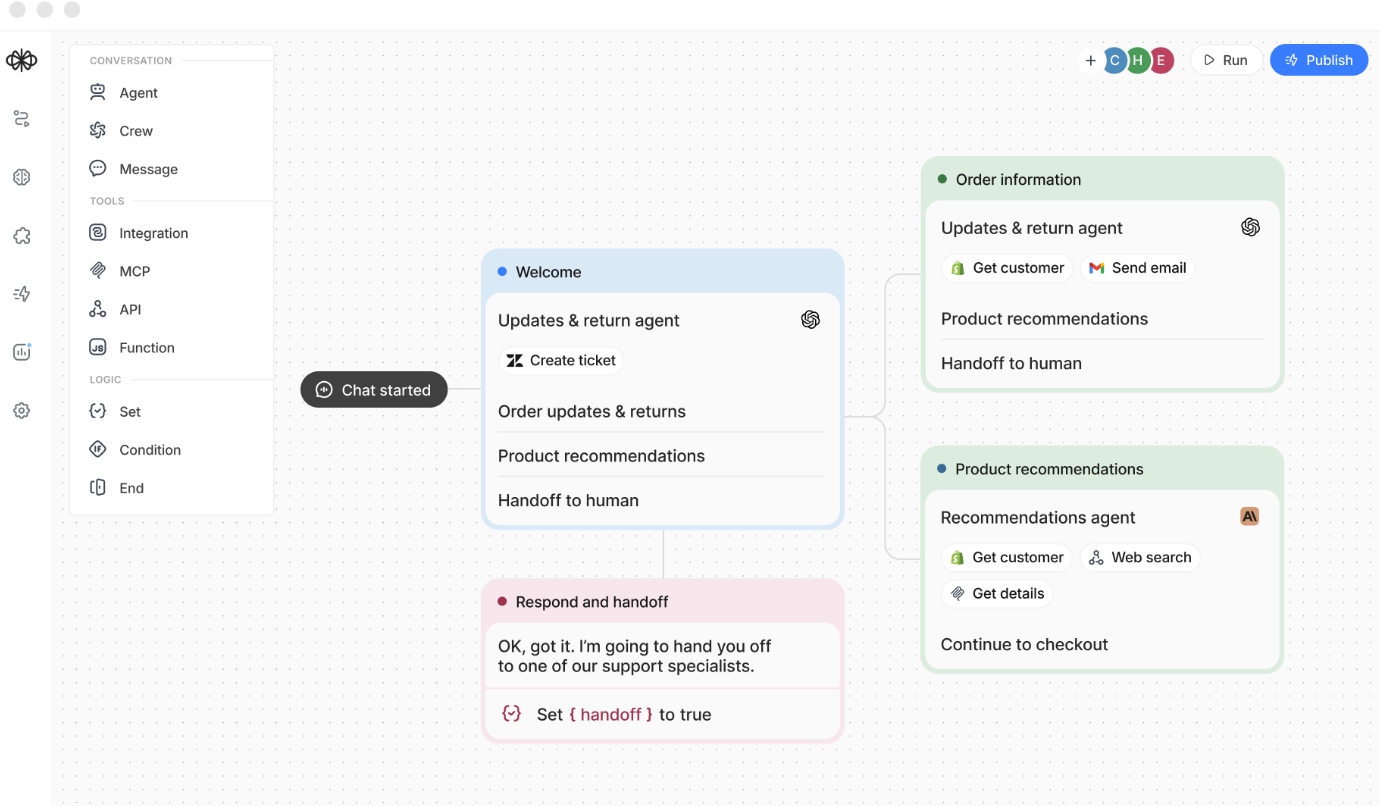Image resolution: width=1380 pixels, height=806 pixels.
Task: Open the Zendesk Create ticket tool
Action: pyautogui.click(x=560, y=360)
